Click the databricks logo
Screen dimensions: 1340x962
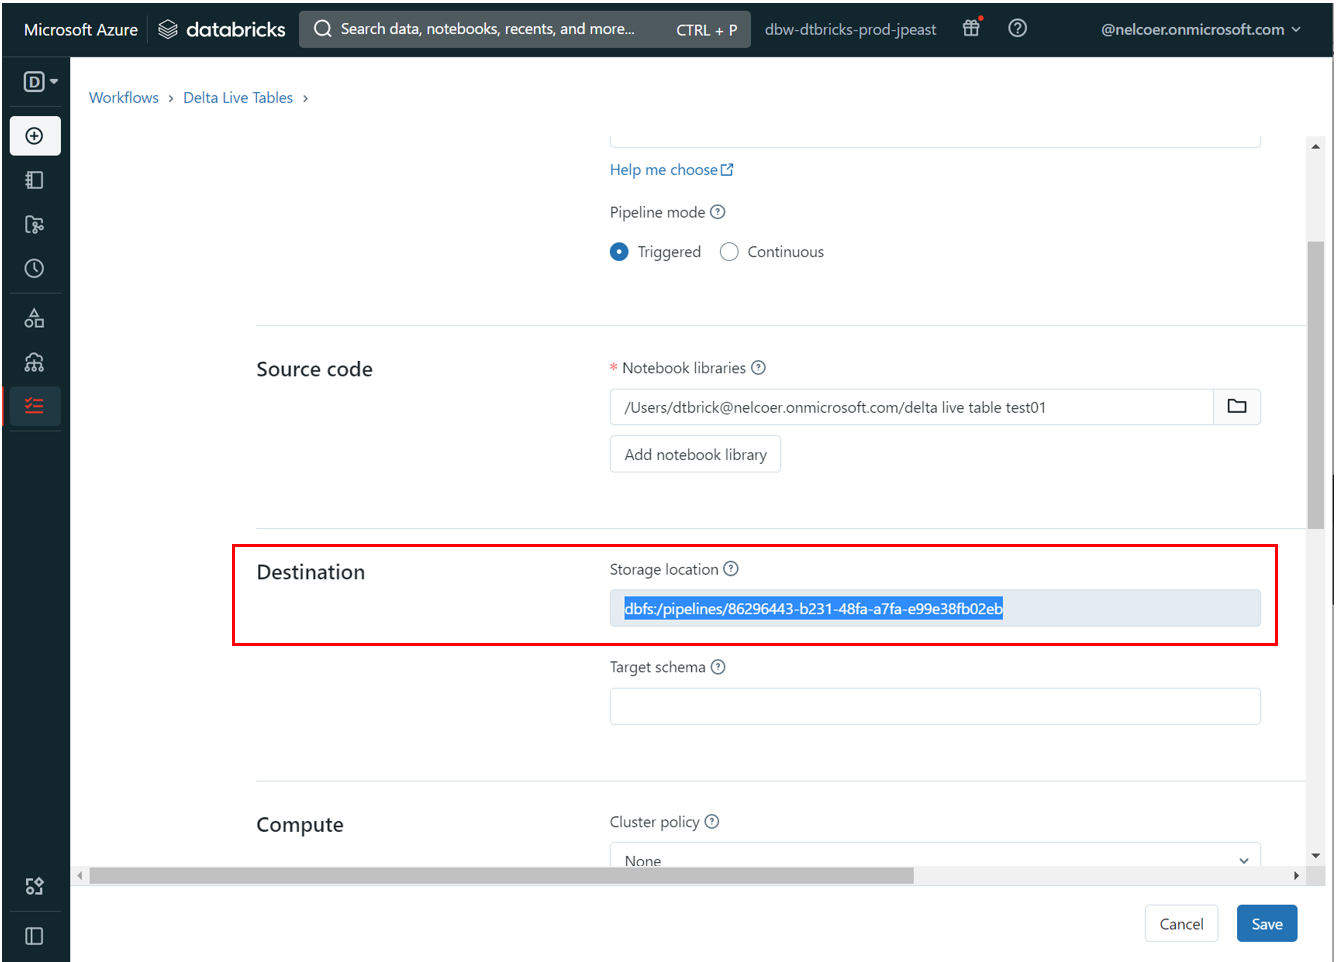point(222,29)
